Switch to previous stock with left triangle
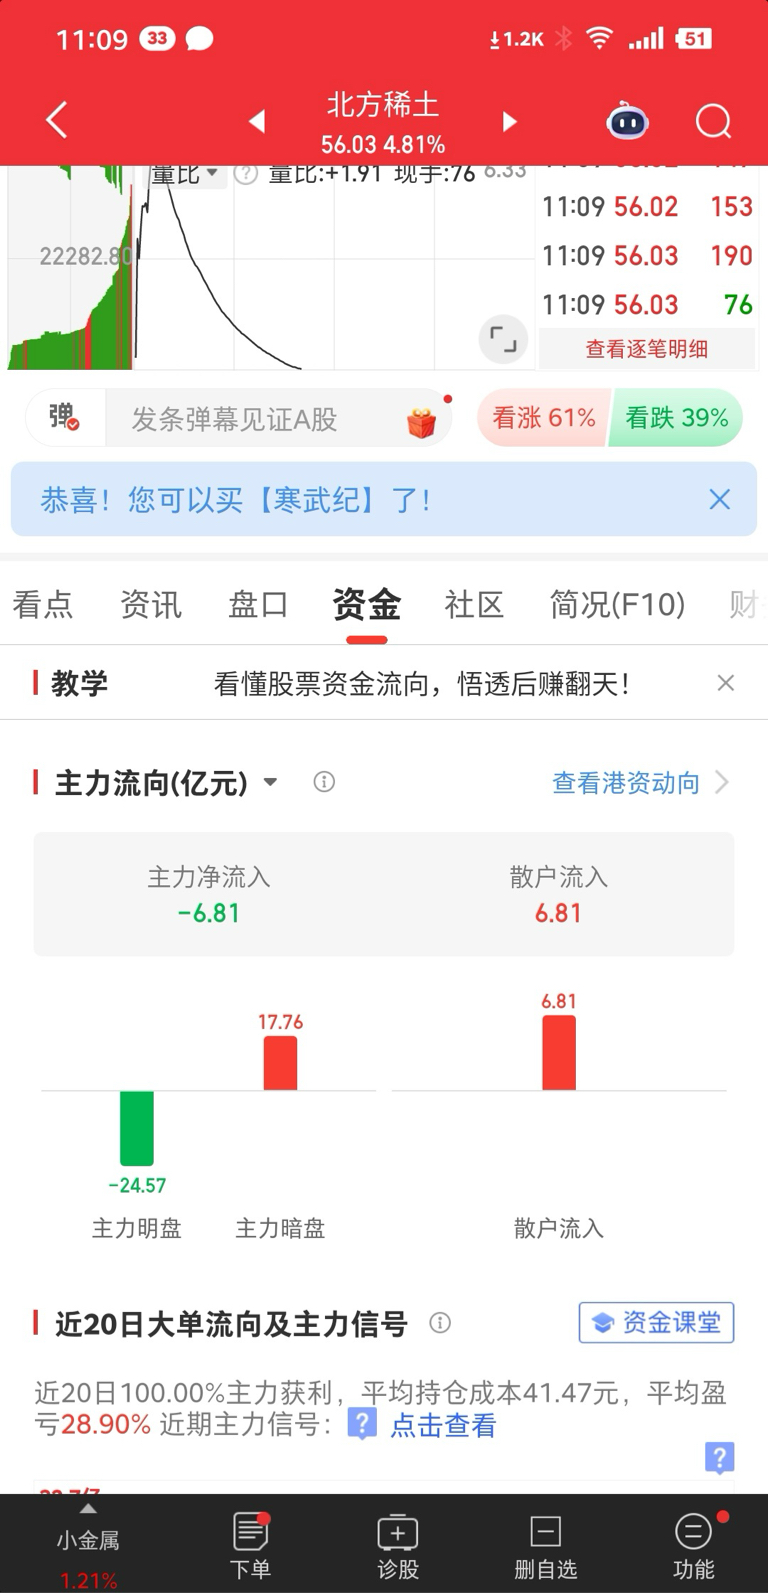 (258, 122)
